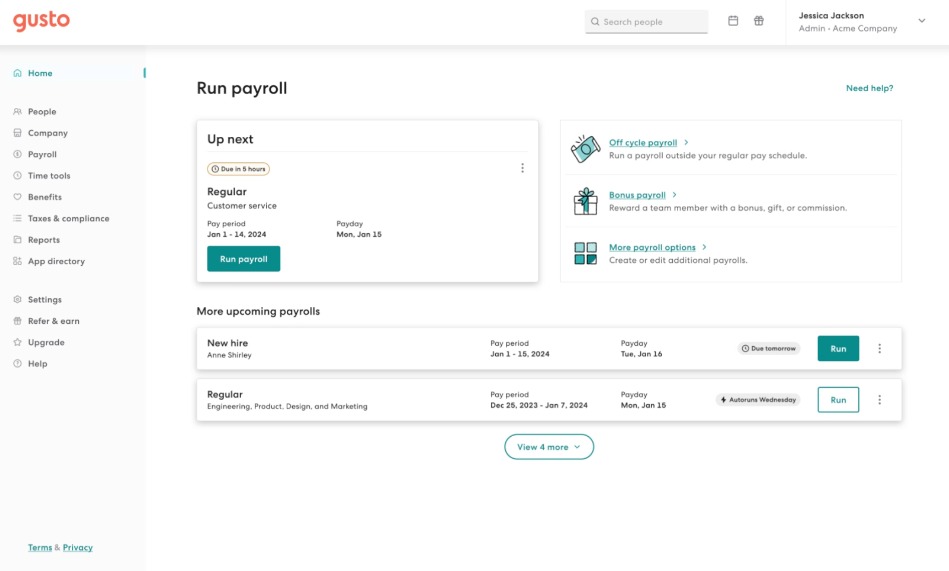Run the New hire payroll
This screenshot has height=571, width=949.
(x=838, y=349)
